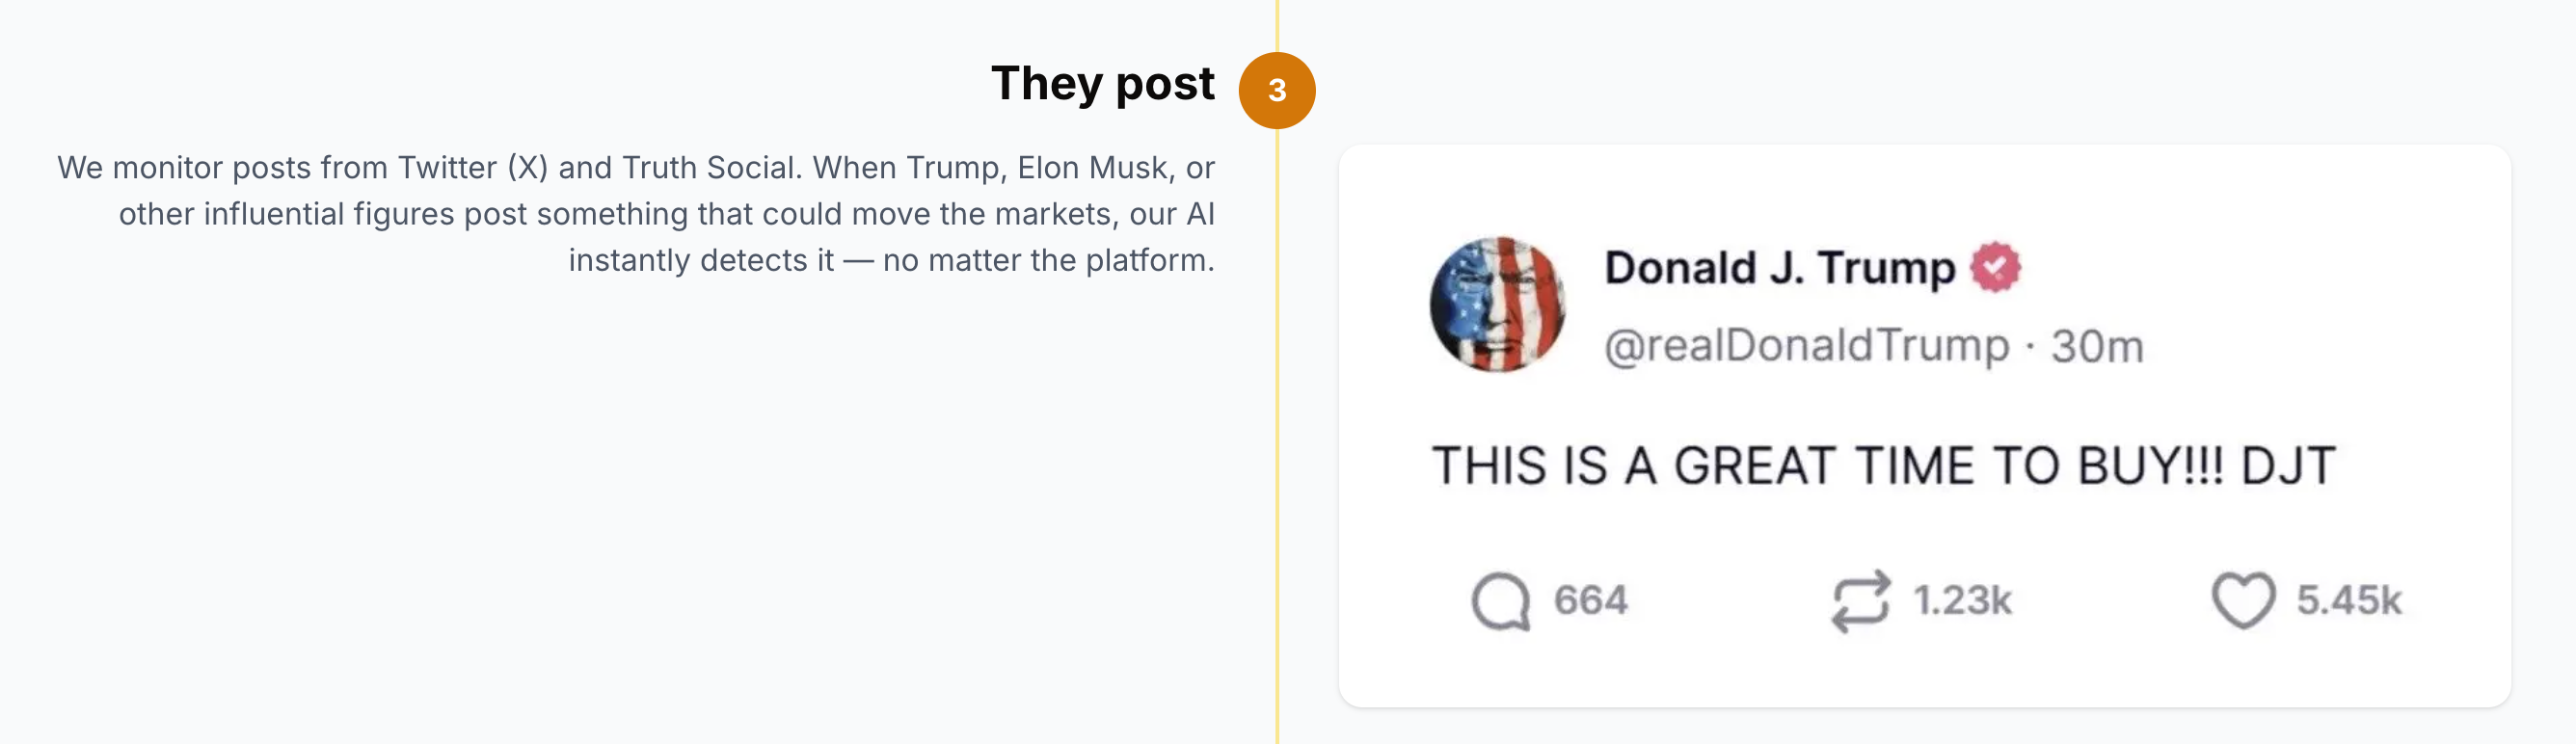
Task: Click the retweet arrows icon
Action: 1861,601
